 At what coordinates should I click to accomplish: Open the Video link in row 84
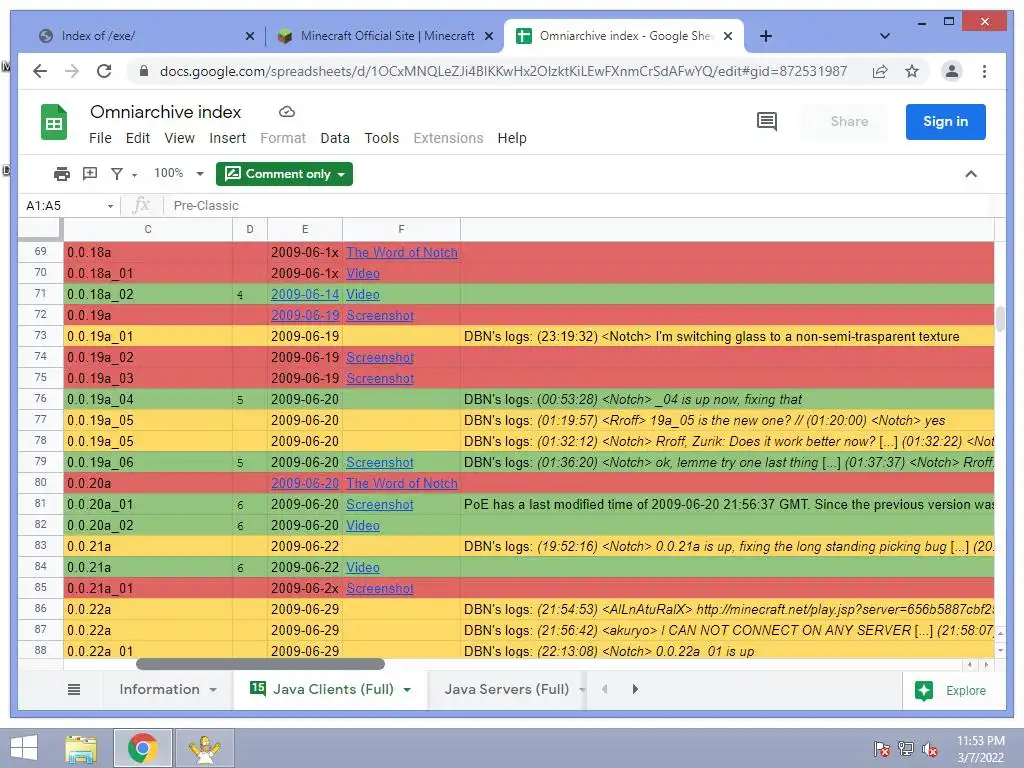(x=363, y=568)
